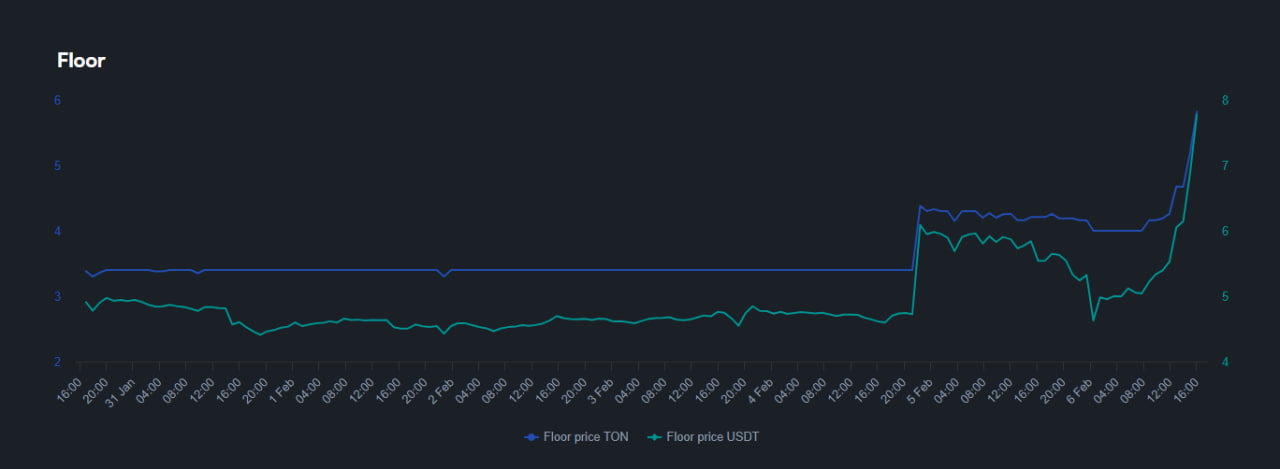The height and width of the screenshot is (469, 1280).
Task: Click the 2 Feb date label
Action: pos(442,387)
